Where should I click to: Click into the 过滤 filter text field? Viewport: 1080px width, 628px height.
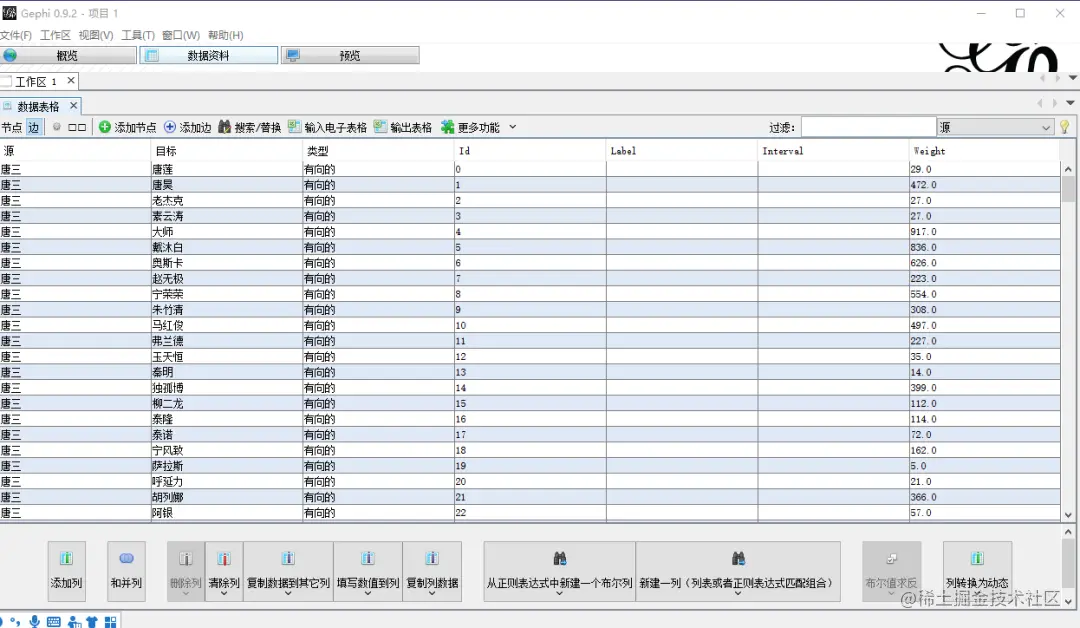(x=868, y=127)
